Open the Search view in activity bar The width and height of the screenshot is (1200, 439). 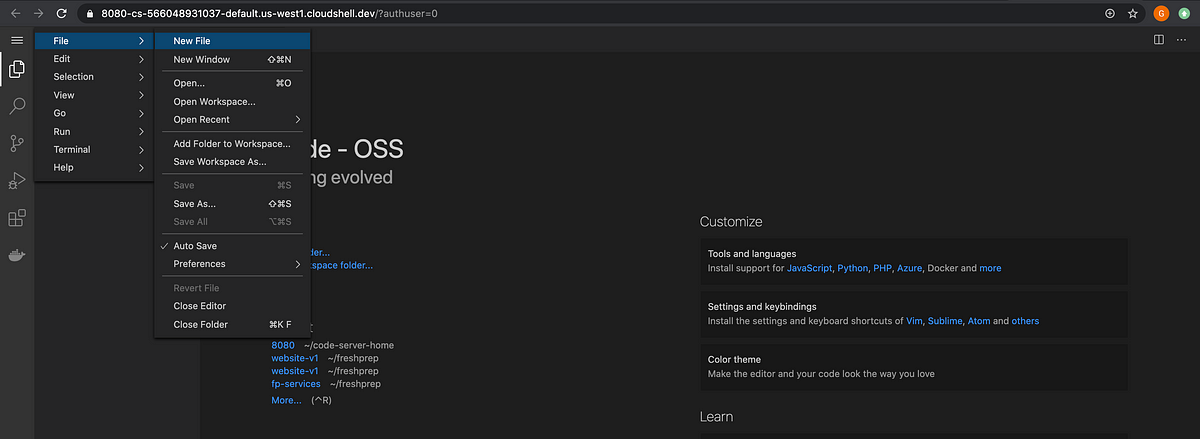pyautogui.click(x=17, y=106)
